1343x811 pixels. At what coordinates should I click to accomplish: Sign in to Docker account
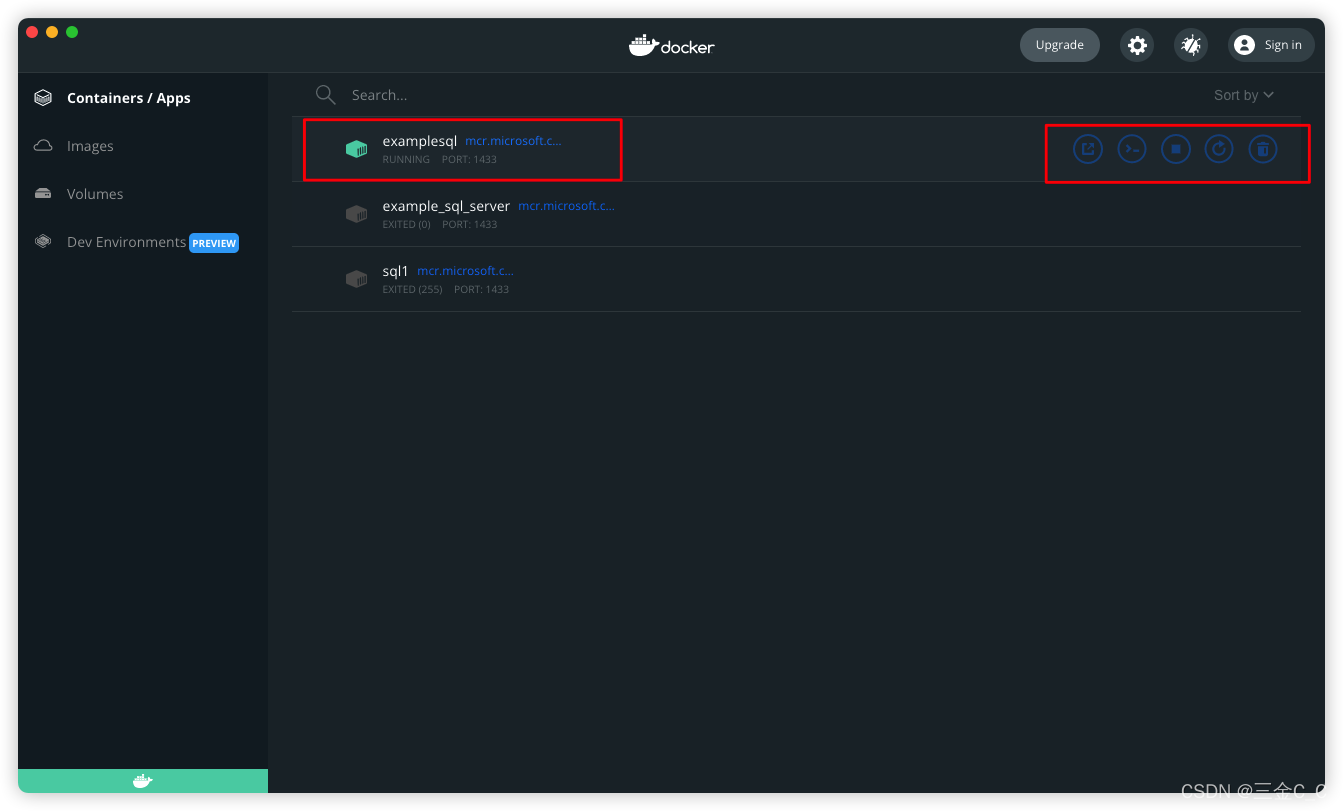(x=1271, y=45)
